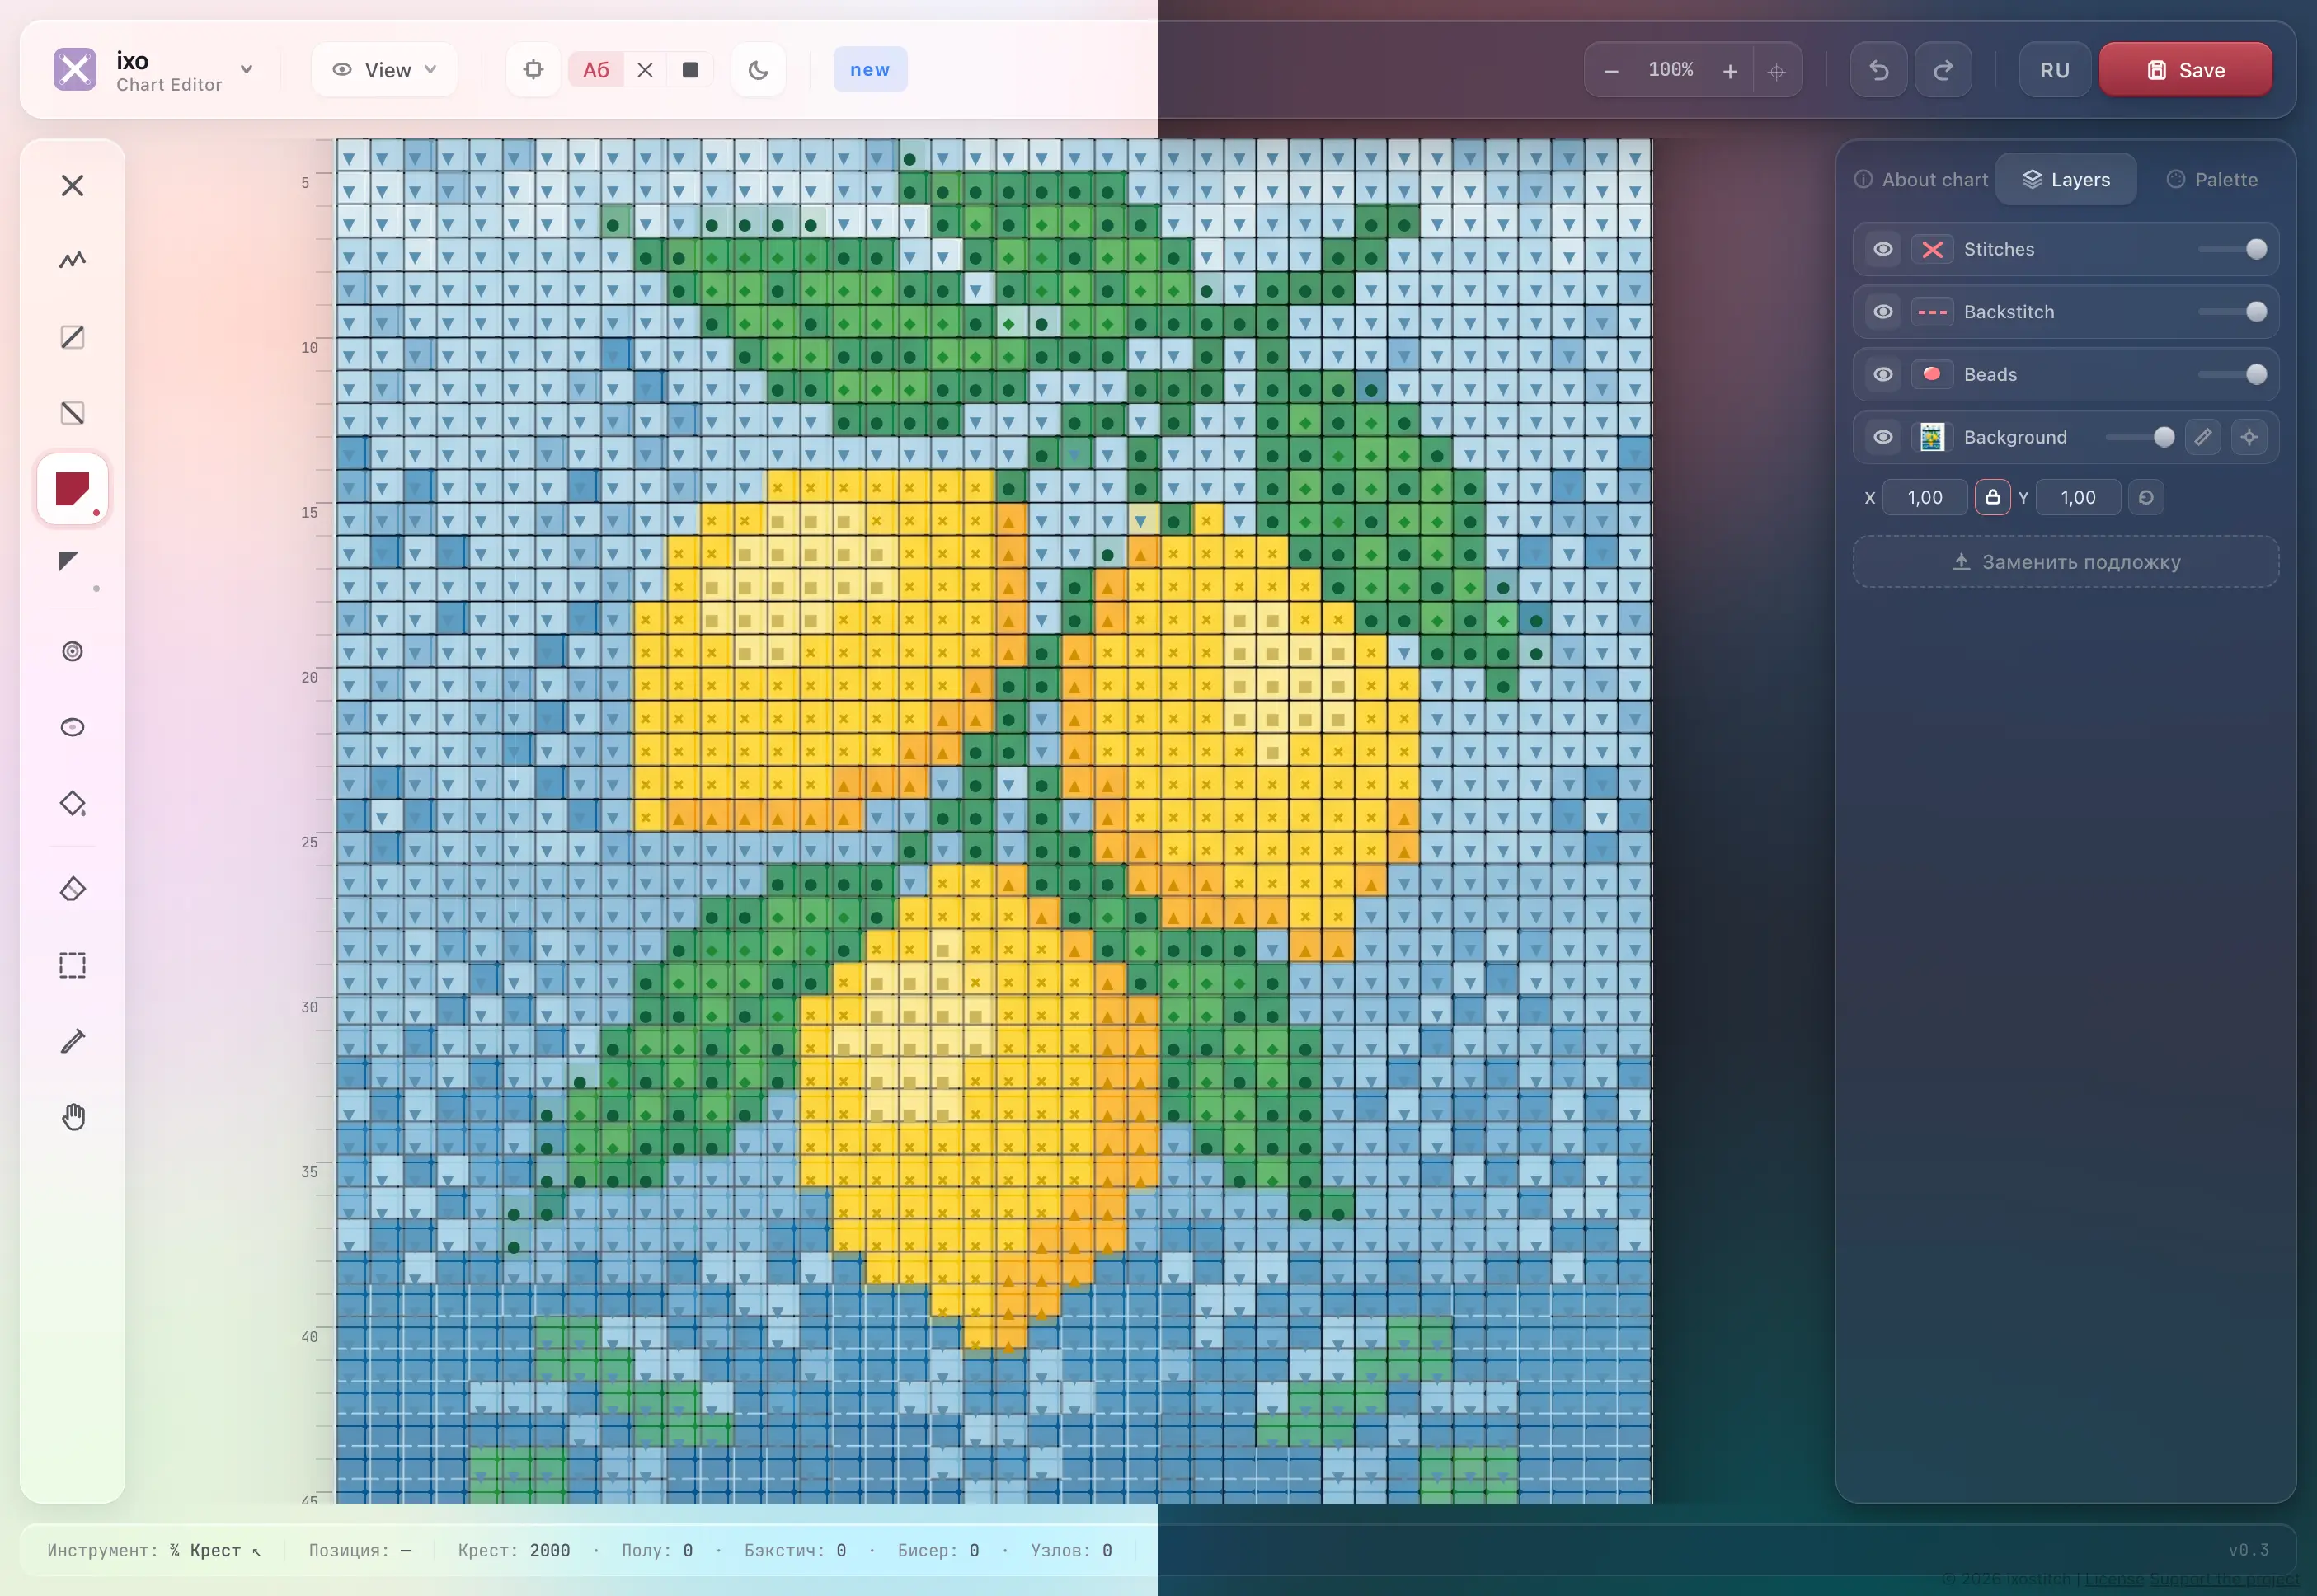
Task: Select the forward-slash half stitch tool
Action: 72,337
